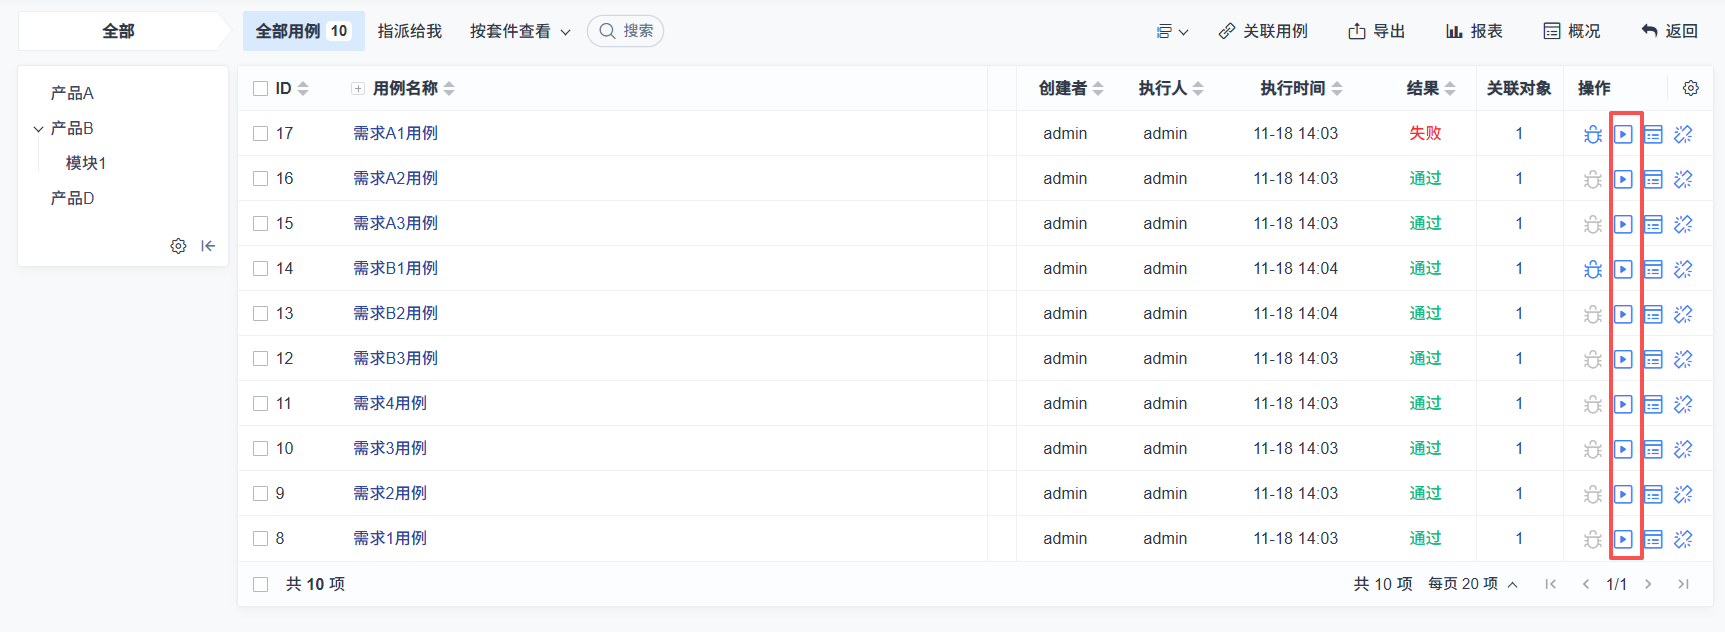Click the bug icon for 需求A1用例
The image size is (1725, 632).
[1593, 134]
